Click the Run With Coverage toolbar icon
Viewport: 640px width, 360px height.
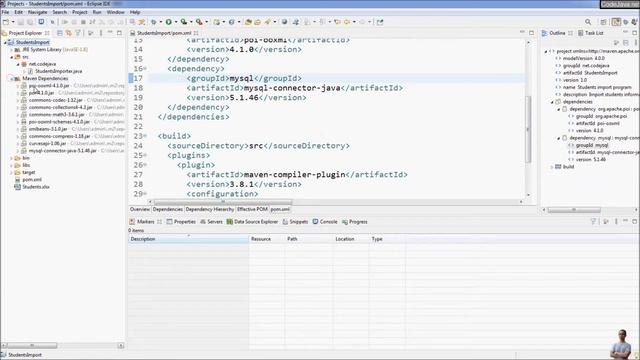coord(184,22)
